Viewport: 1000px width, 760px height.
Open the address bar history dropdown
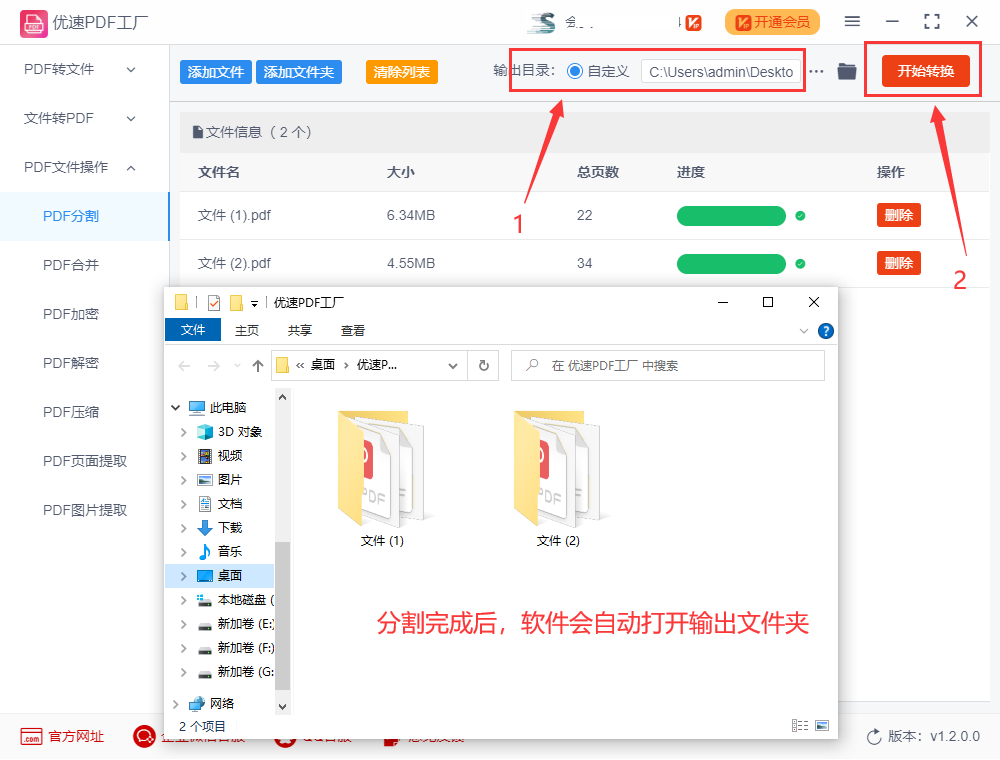click(453, 365)
